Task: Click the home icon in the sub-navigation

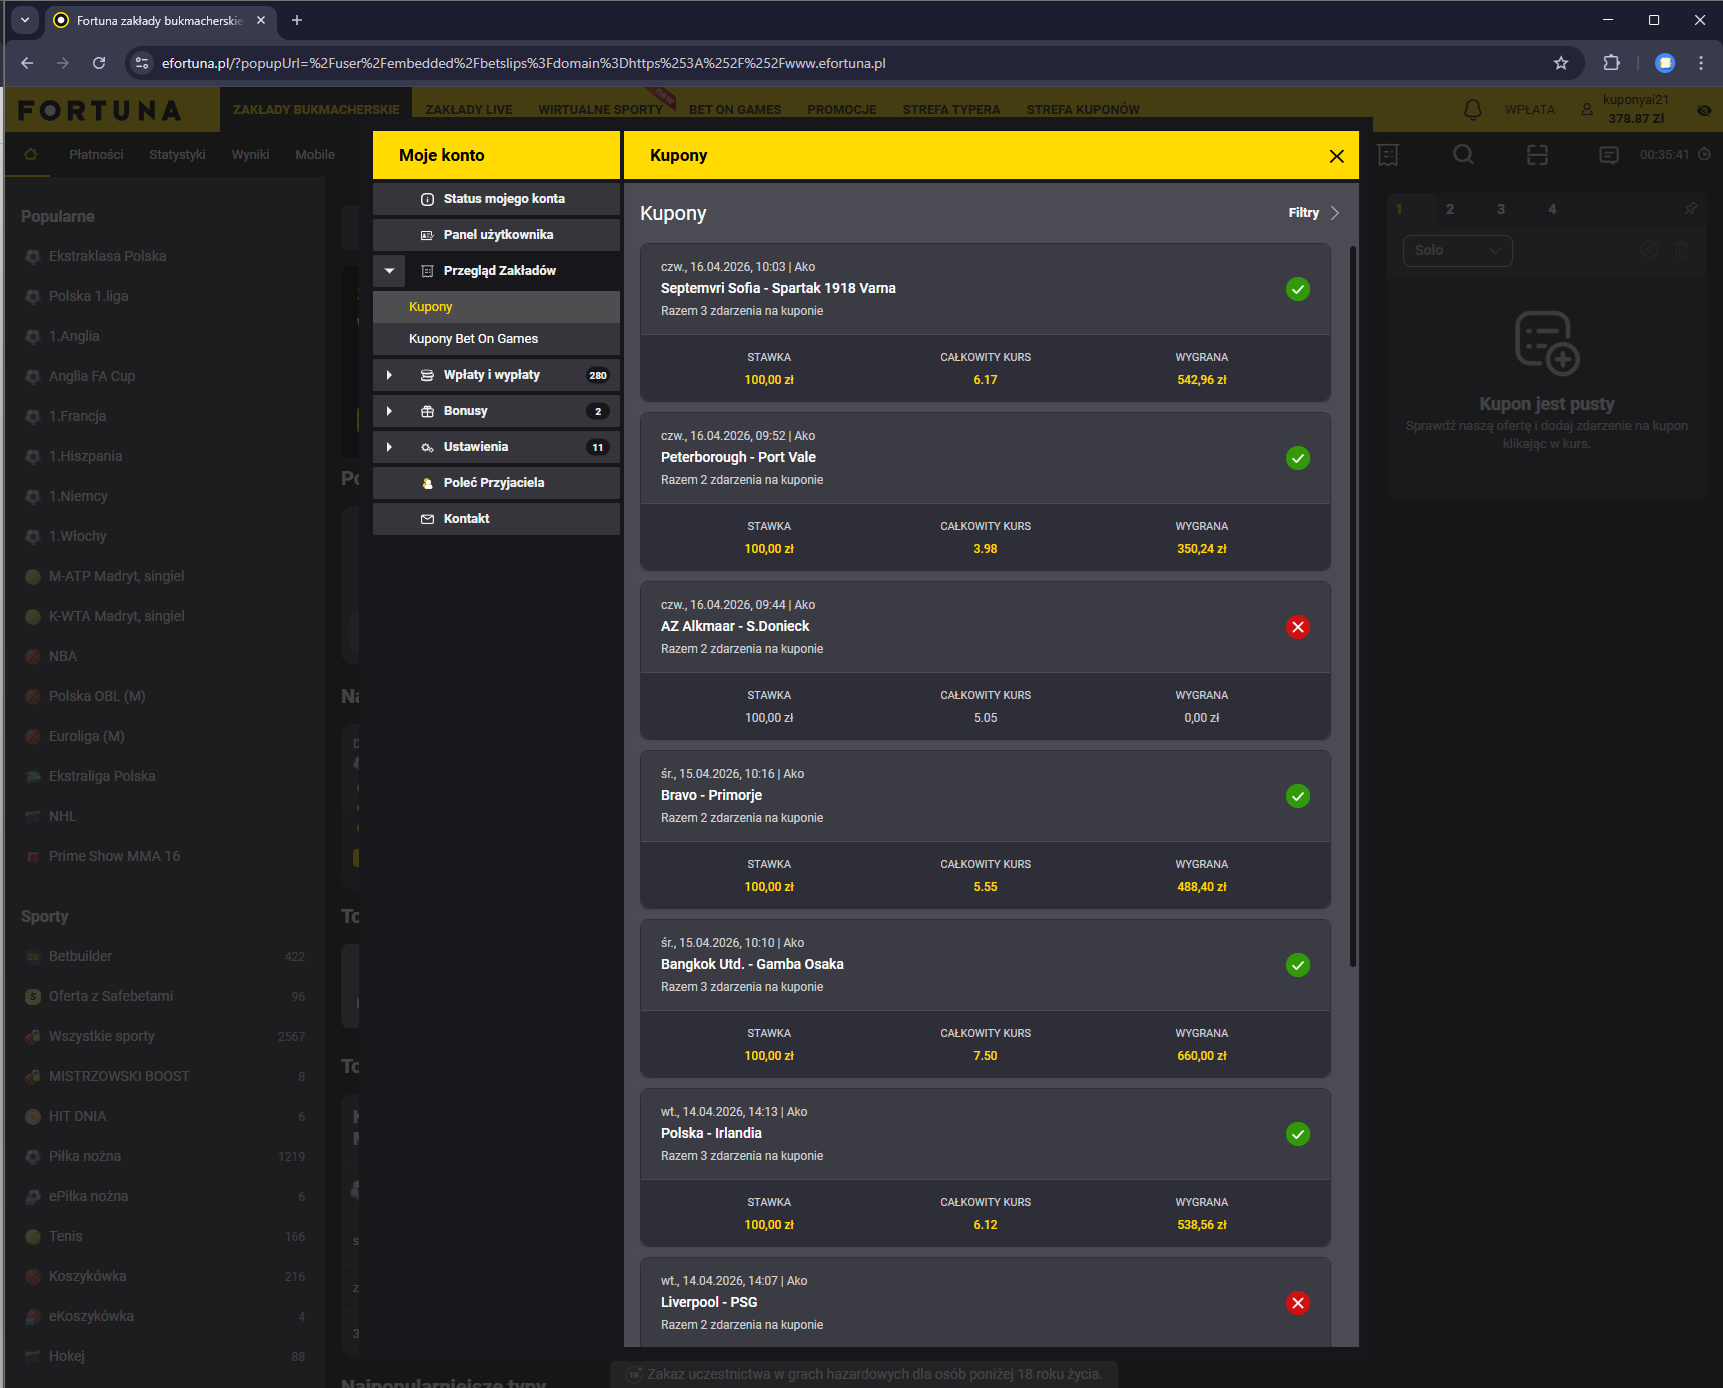Action: 30,155
